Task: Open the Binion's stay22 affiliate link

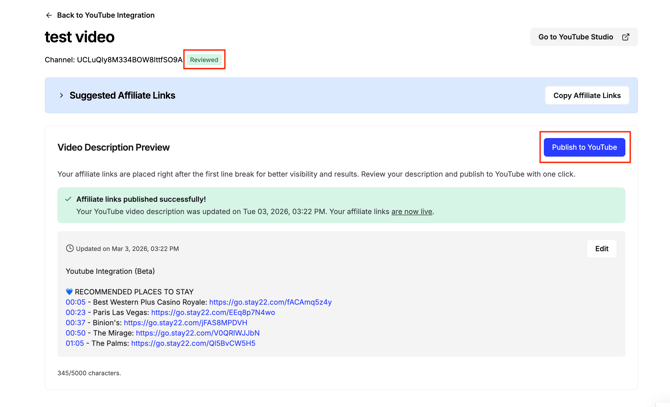Action: click(185, 323)
